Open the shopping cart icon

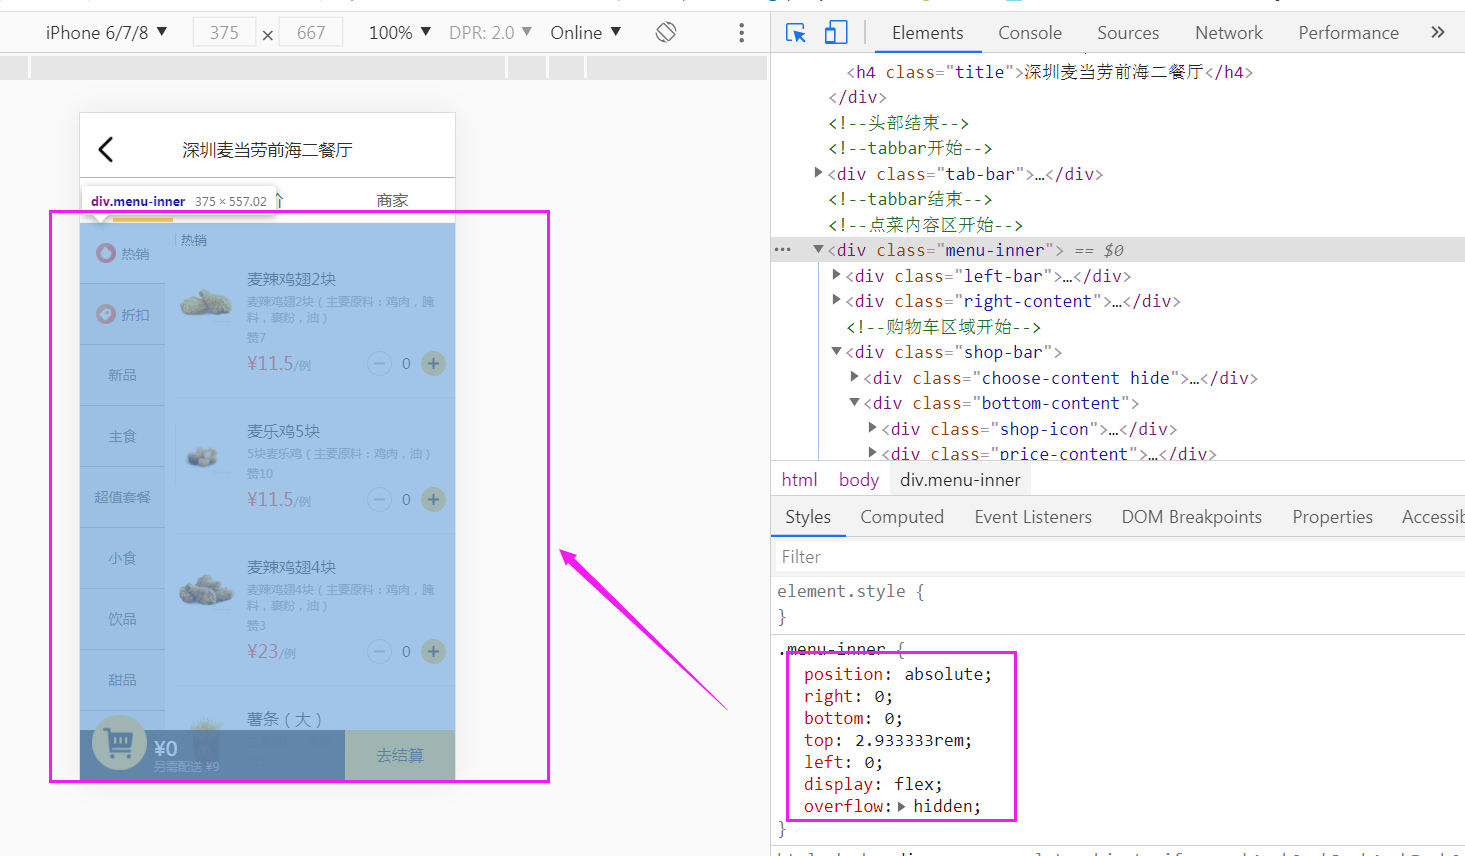(119, 743)
